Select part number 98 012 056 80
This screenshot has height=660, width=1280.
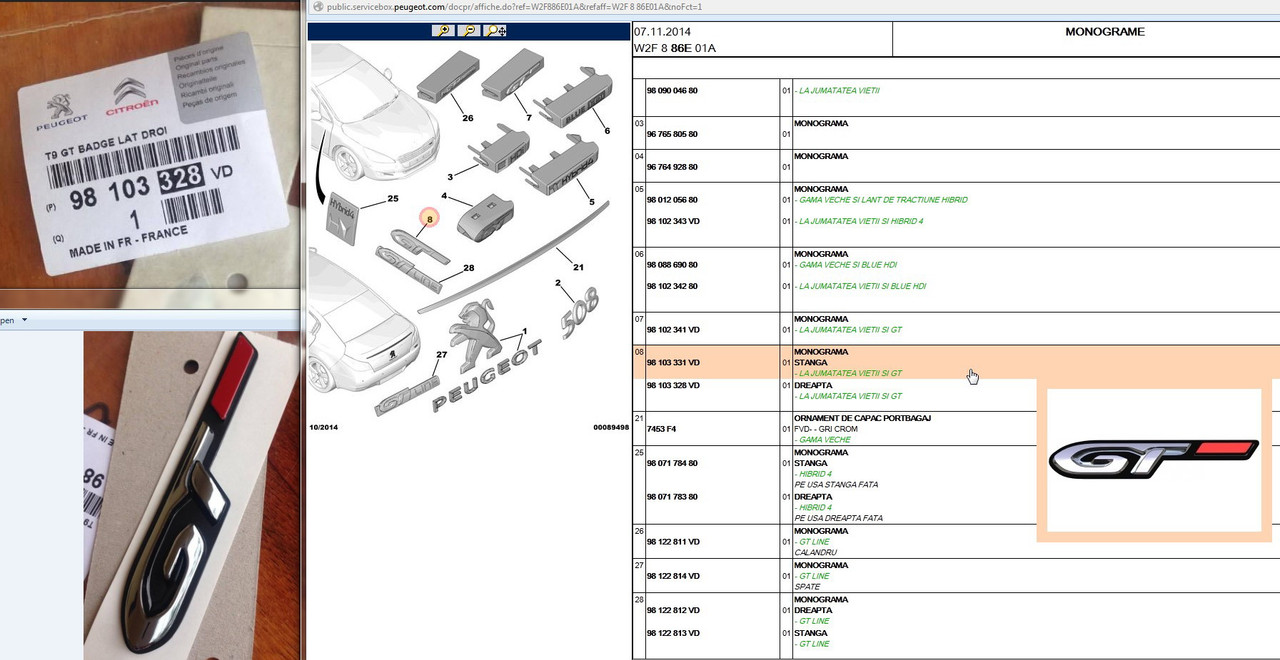pyautogui.click(x=672, y=200)
